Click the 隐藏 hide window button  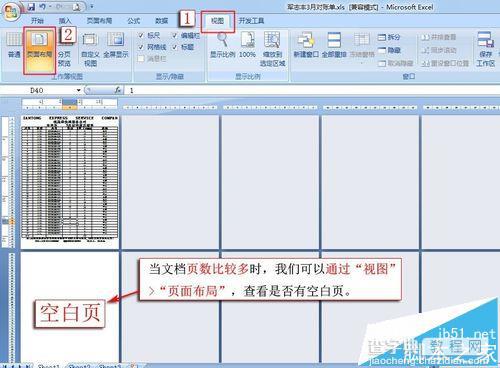(389, 50)
